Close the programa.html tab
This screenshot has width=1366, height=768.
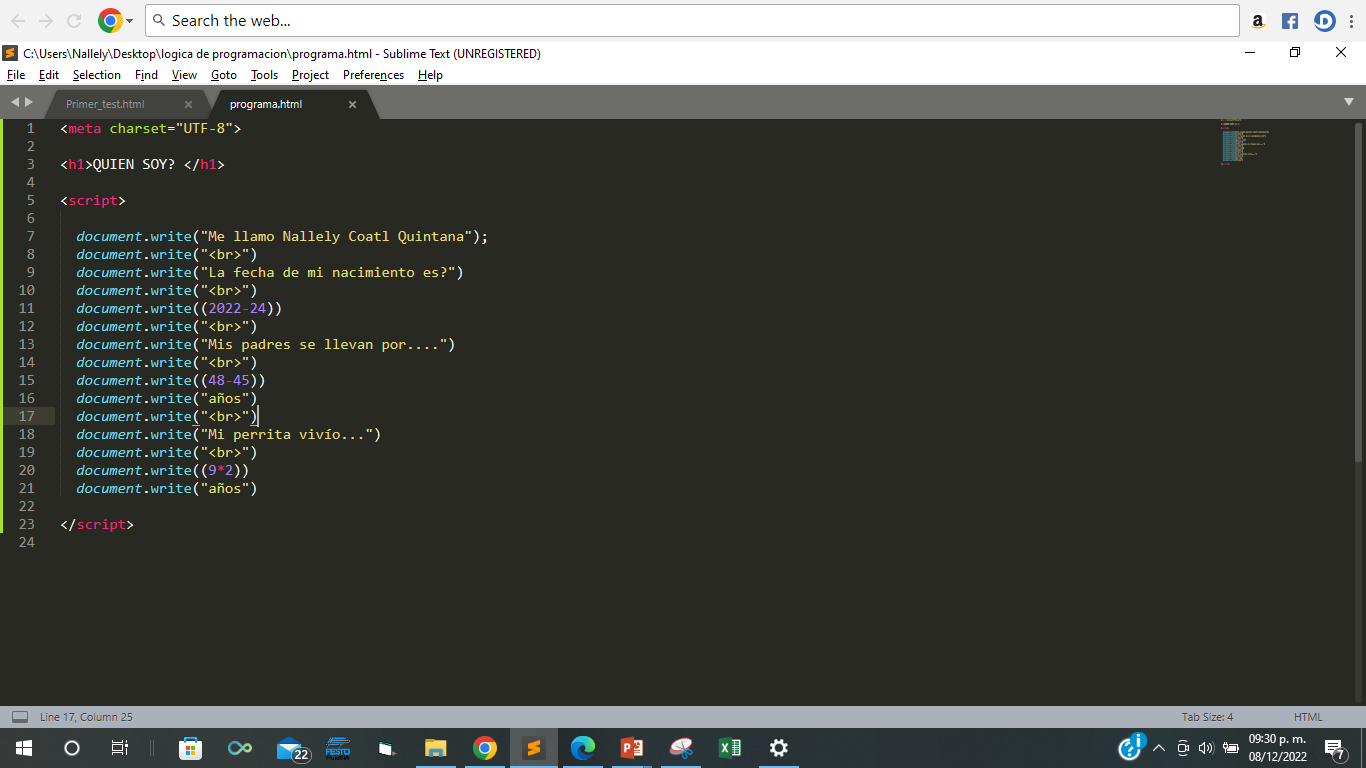pyautogui.click(x=352, y=104)
